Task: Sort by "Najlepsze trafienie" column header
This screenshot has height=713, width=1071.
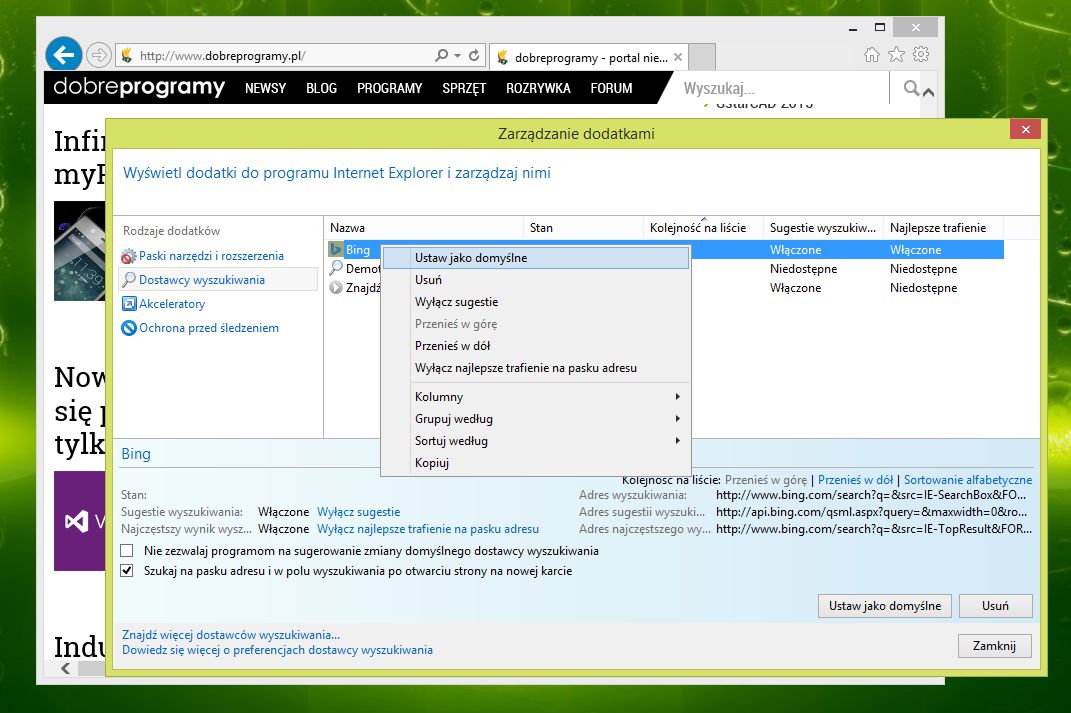Action: click(x=943, y=227)
